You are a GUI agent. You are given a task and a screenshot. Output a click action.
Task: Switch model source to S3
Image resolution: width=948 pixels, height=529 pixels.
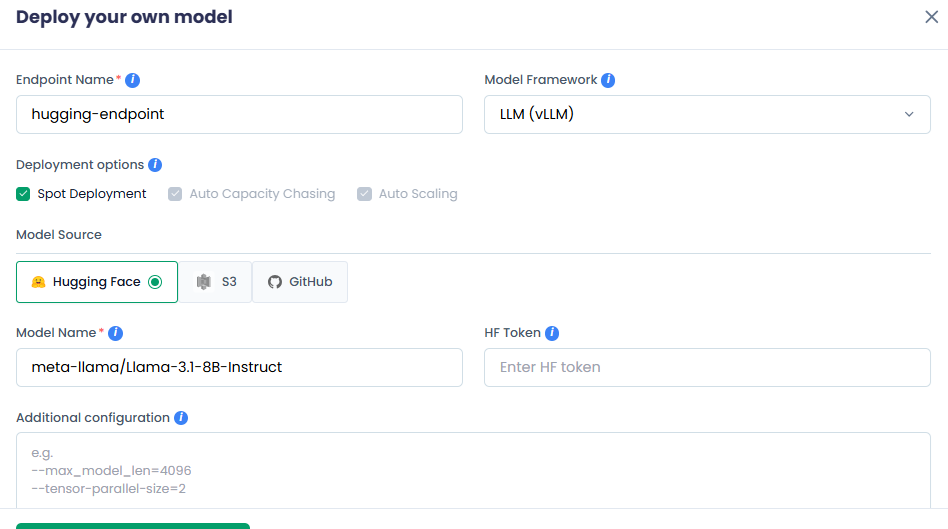(216, 282)
